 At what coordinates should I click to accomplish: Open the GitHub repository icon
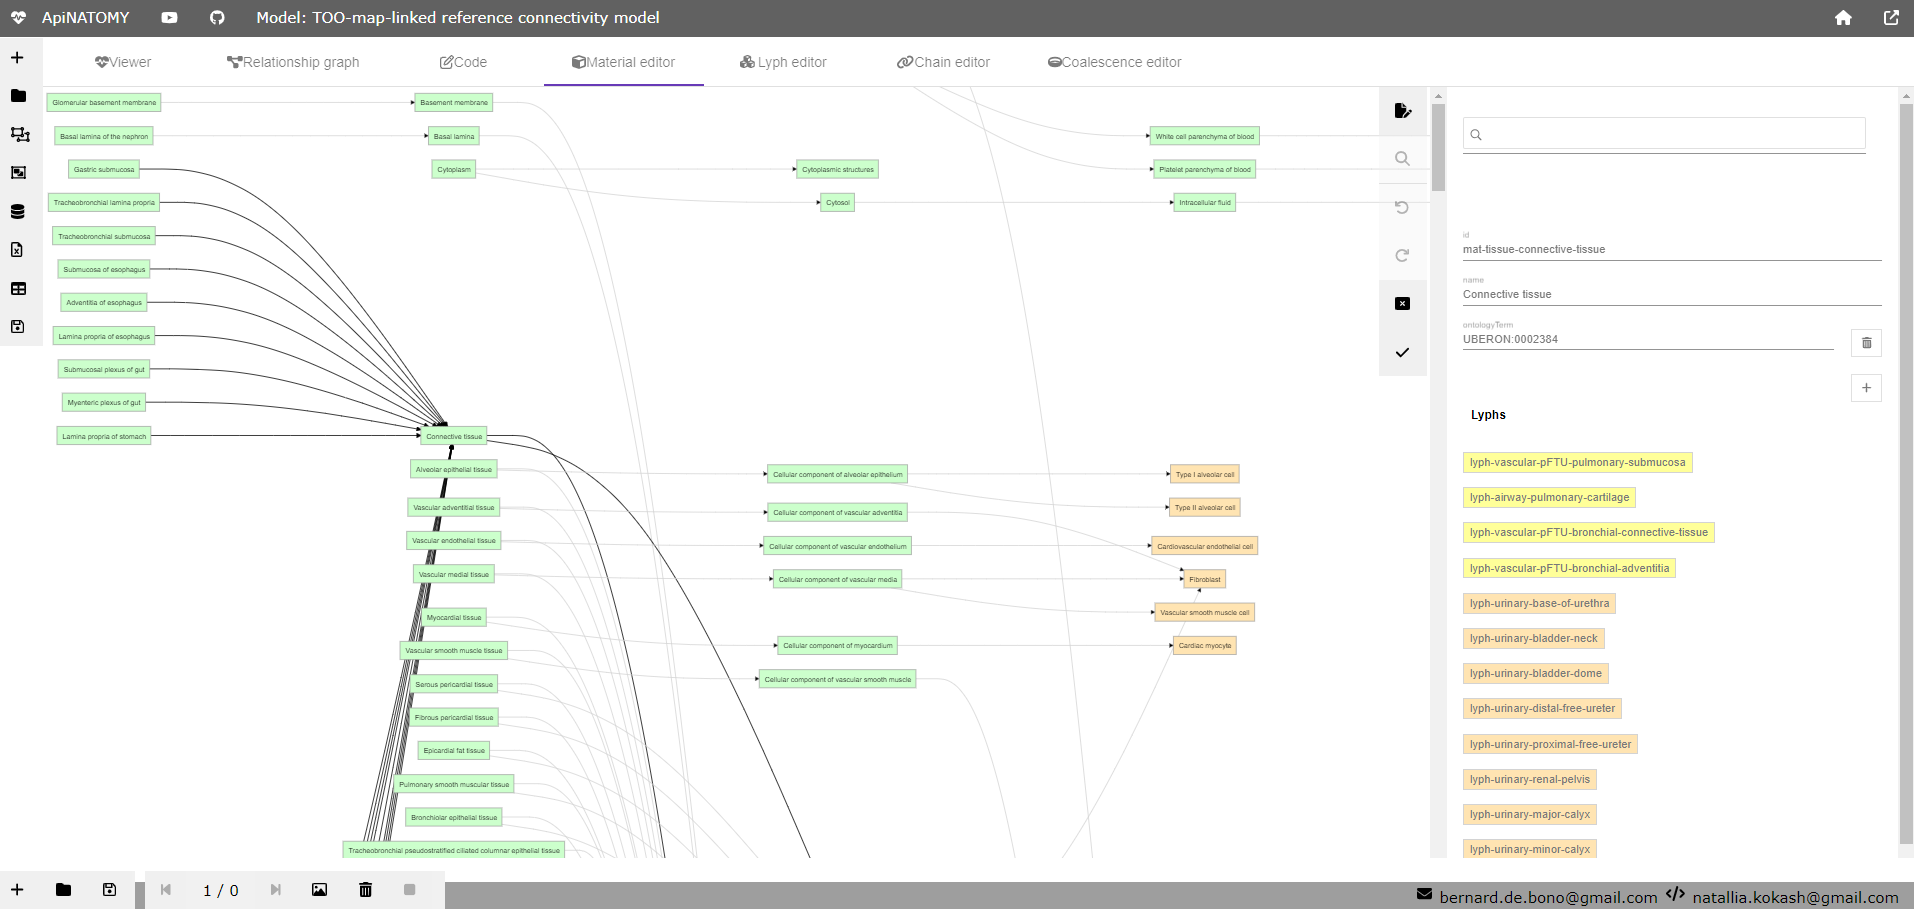(217, 18)
